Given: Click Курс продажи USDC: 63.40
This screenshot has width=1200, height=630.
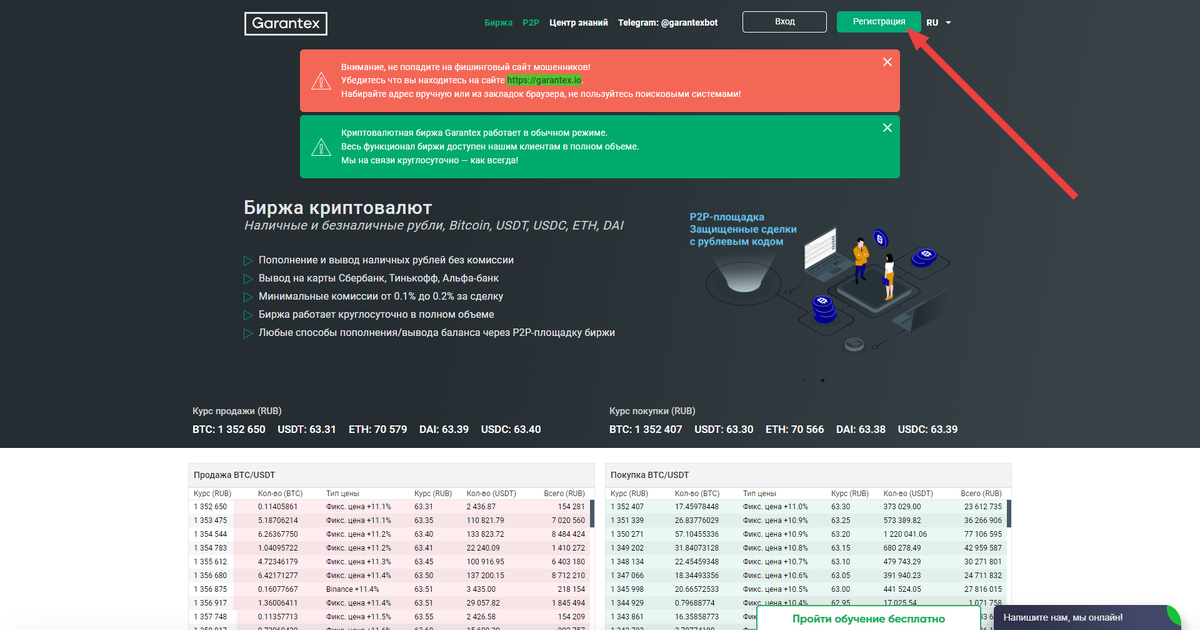Looking at the screenshot, I should pos(511,429).
